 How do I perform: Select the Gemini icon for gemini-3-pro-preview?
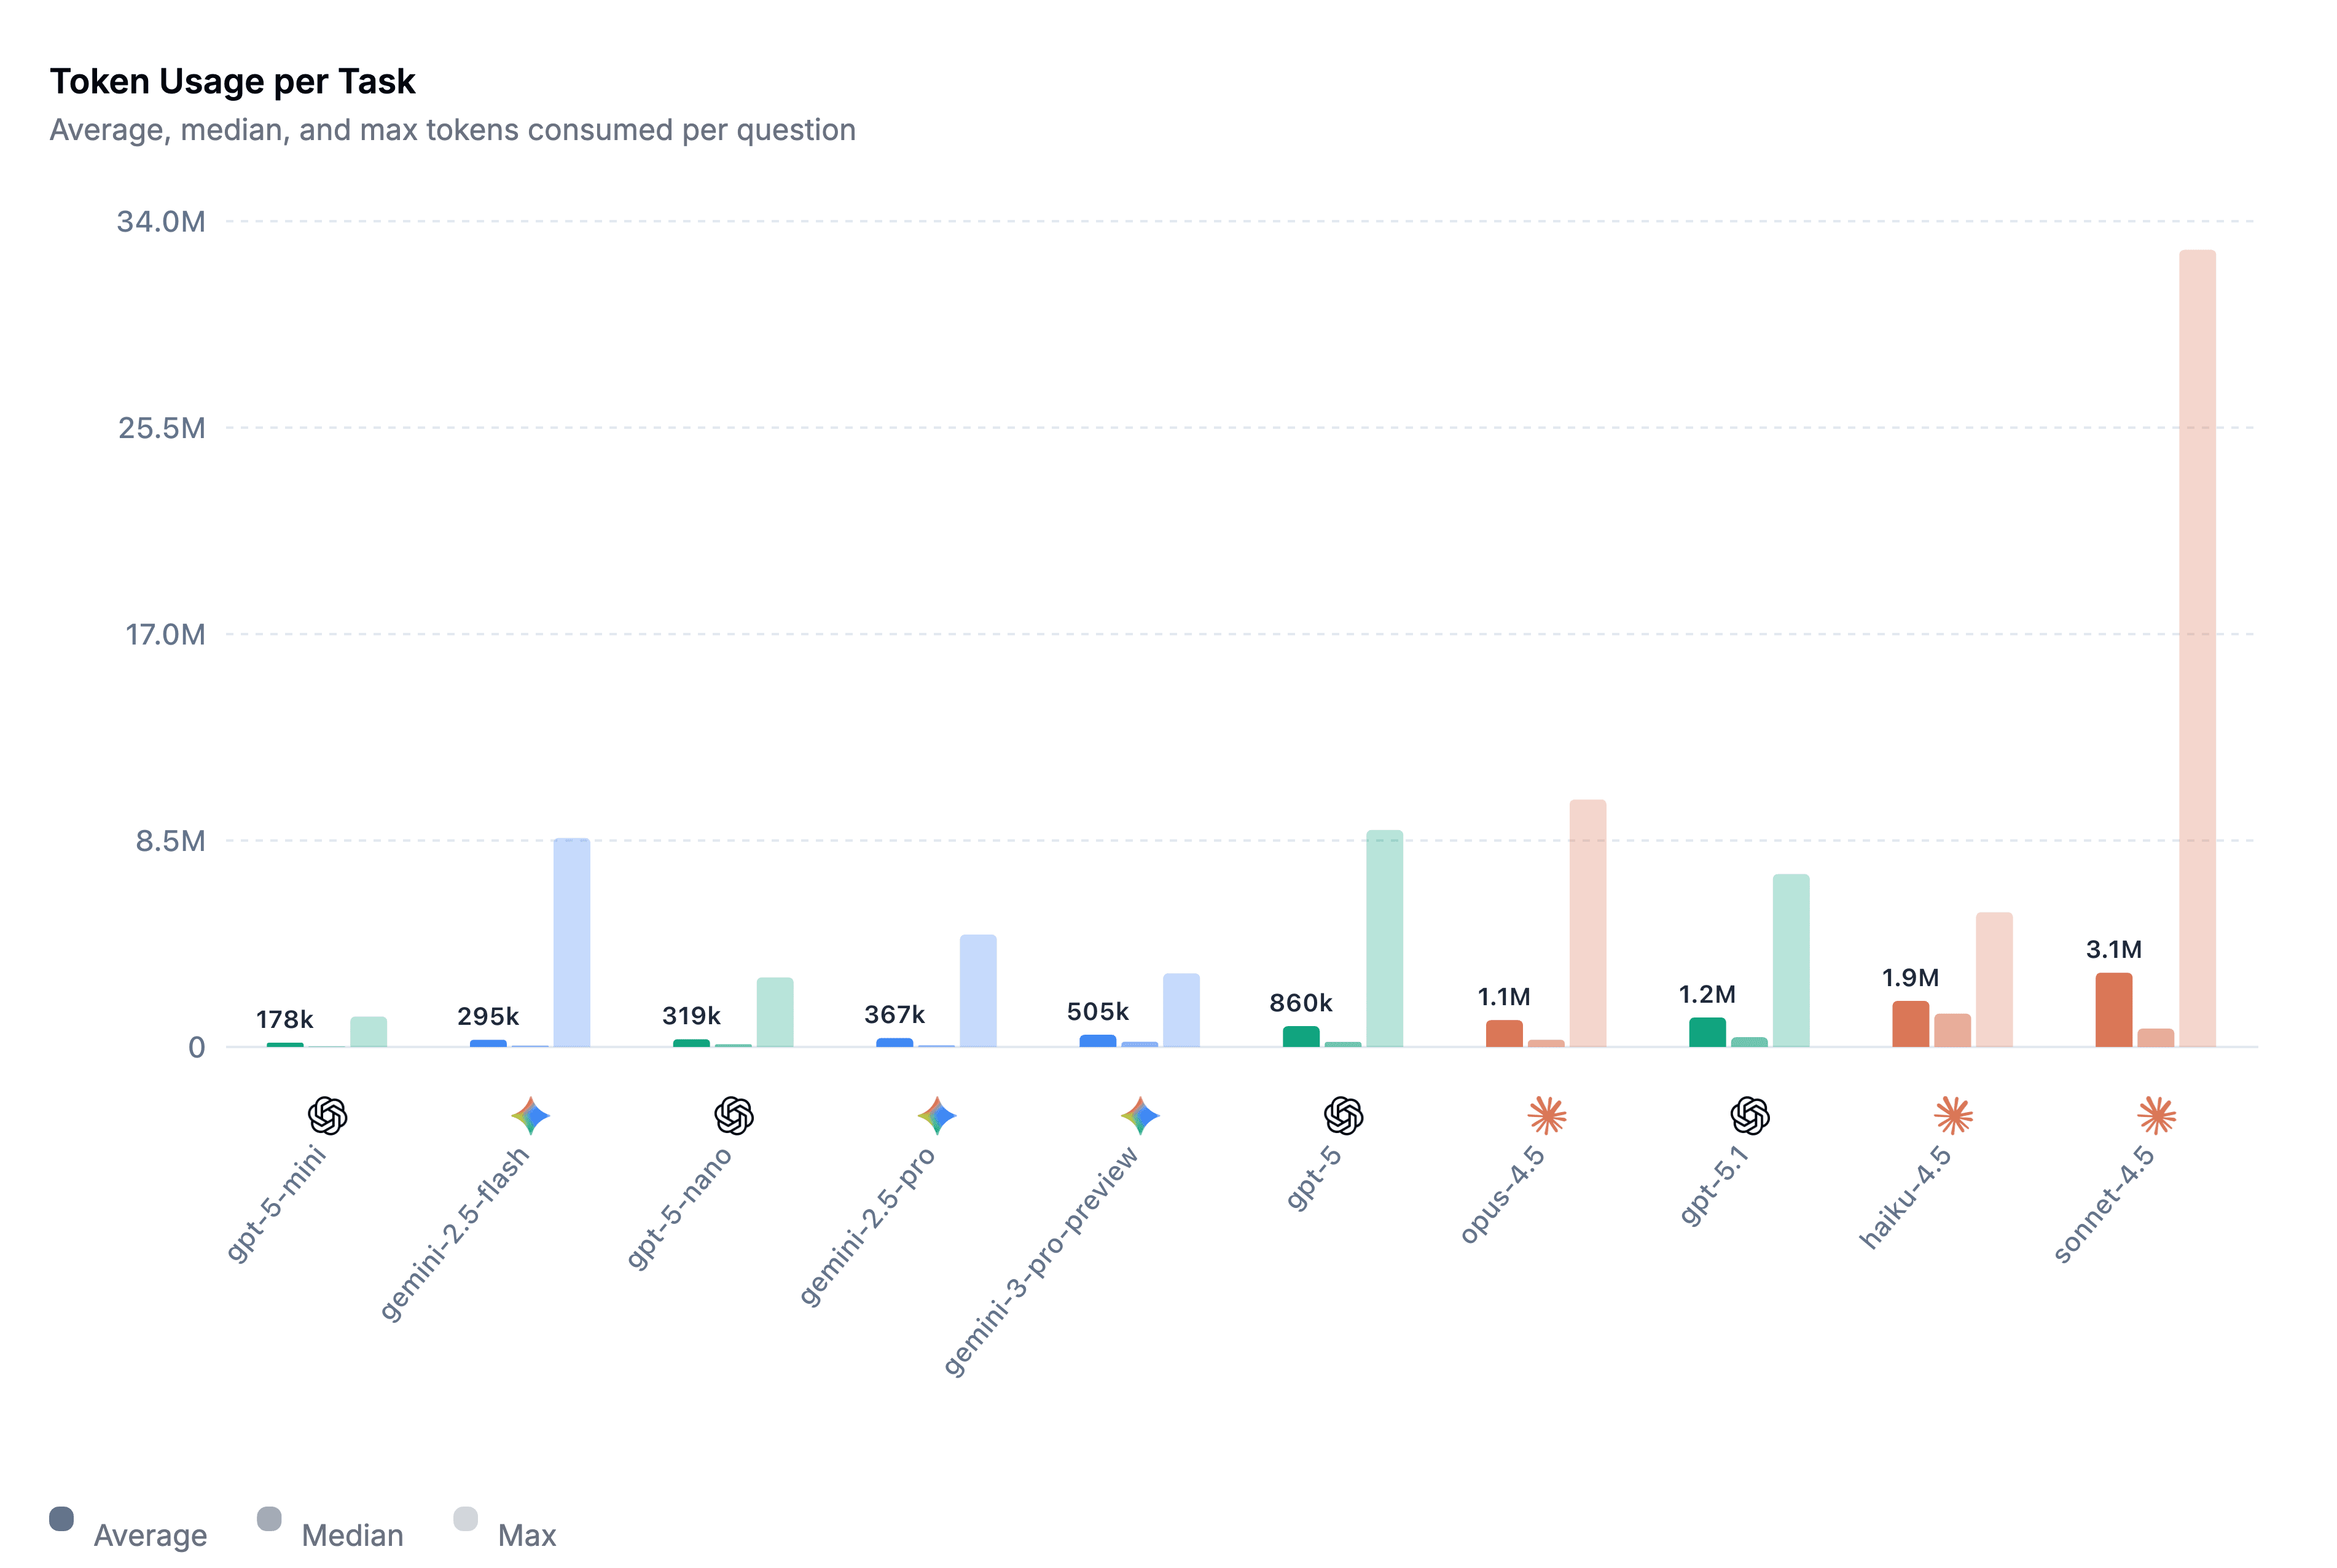[1140, 1115]
